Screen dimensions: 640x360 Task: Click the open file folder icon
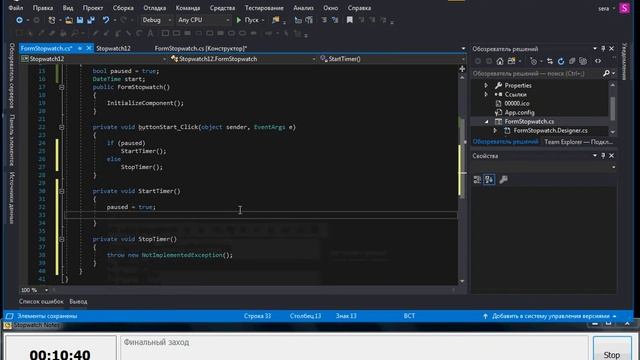click(x=69, y=20)
